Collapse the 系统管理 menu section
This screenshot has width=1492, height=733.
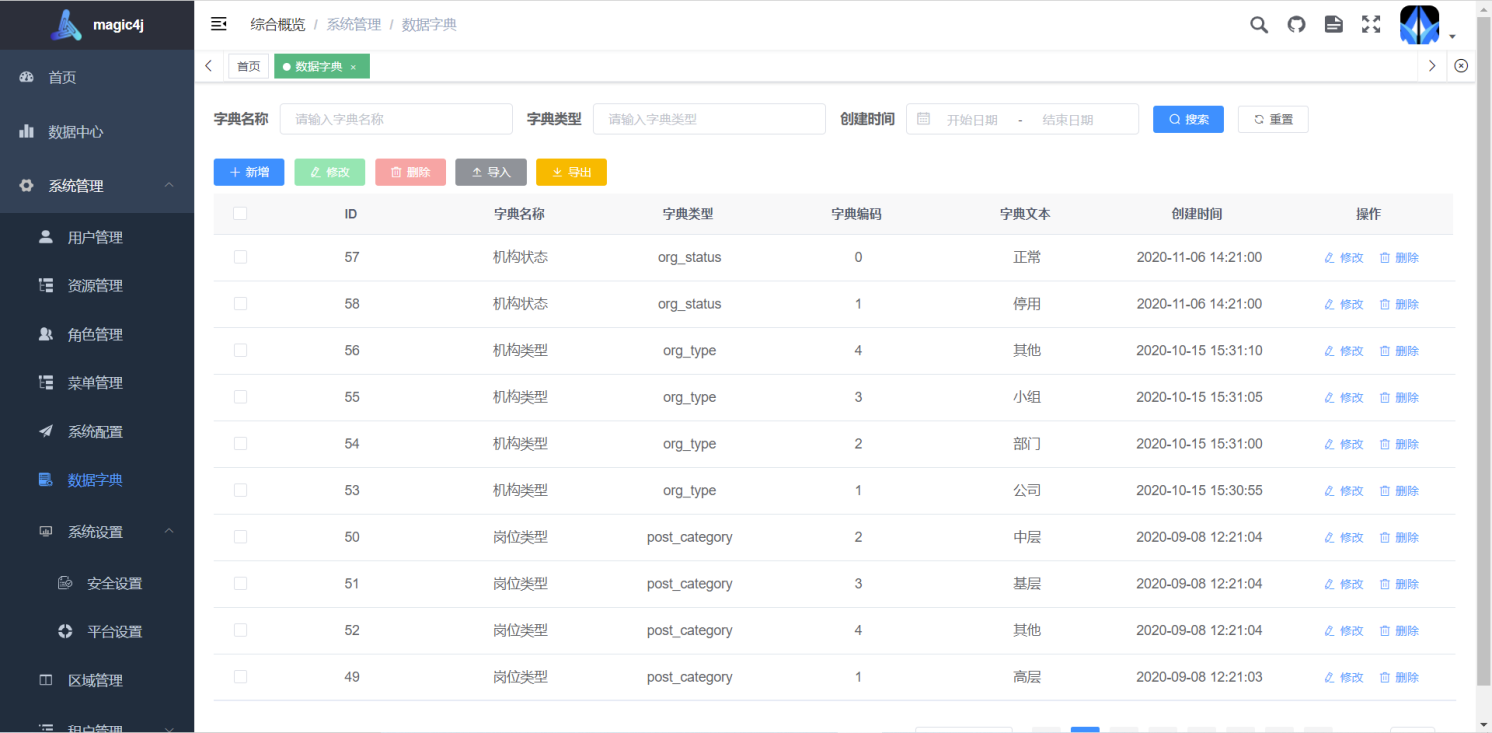pos(97,185)
